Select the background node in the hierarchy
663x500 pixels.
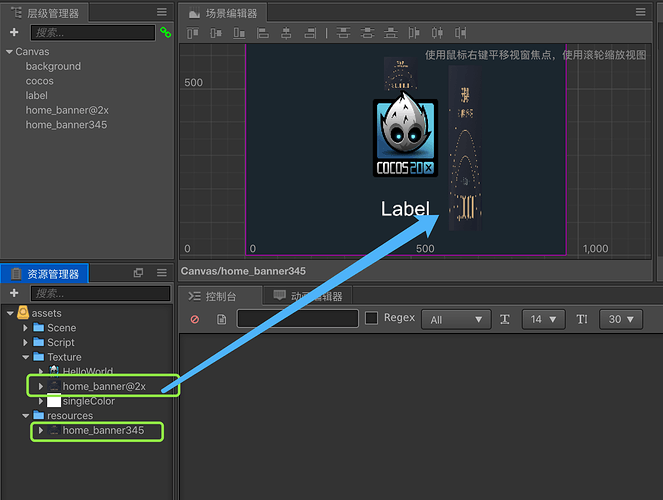(53, 66)
